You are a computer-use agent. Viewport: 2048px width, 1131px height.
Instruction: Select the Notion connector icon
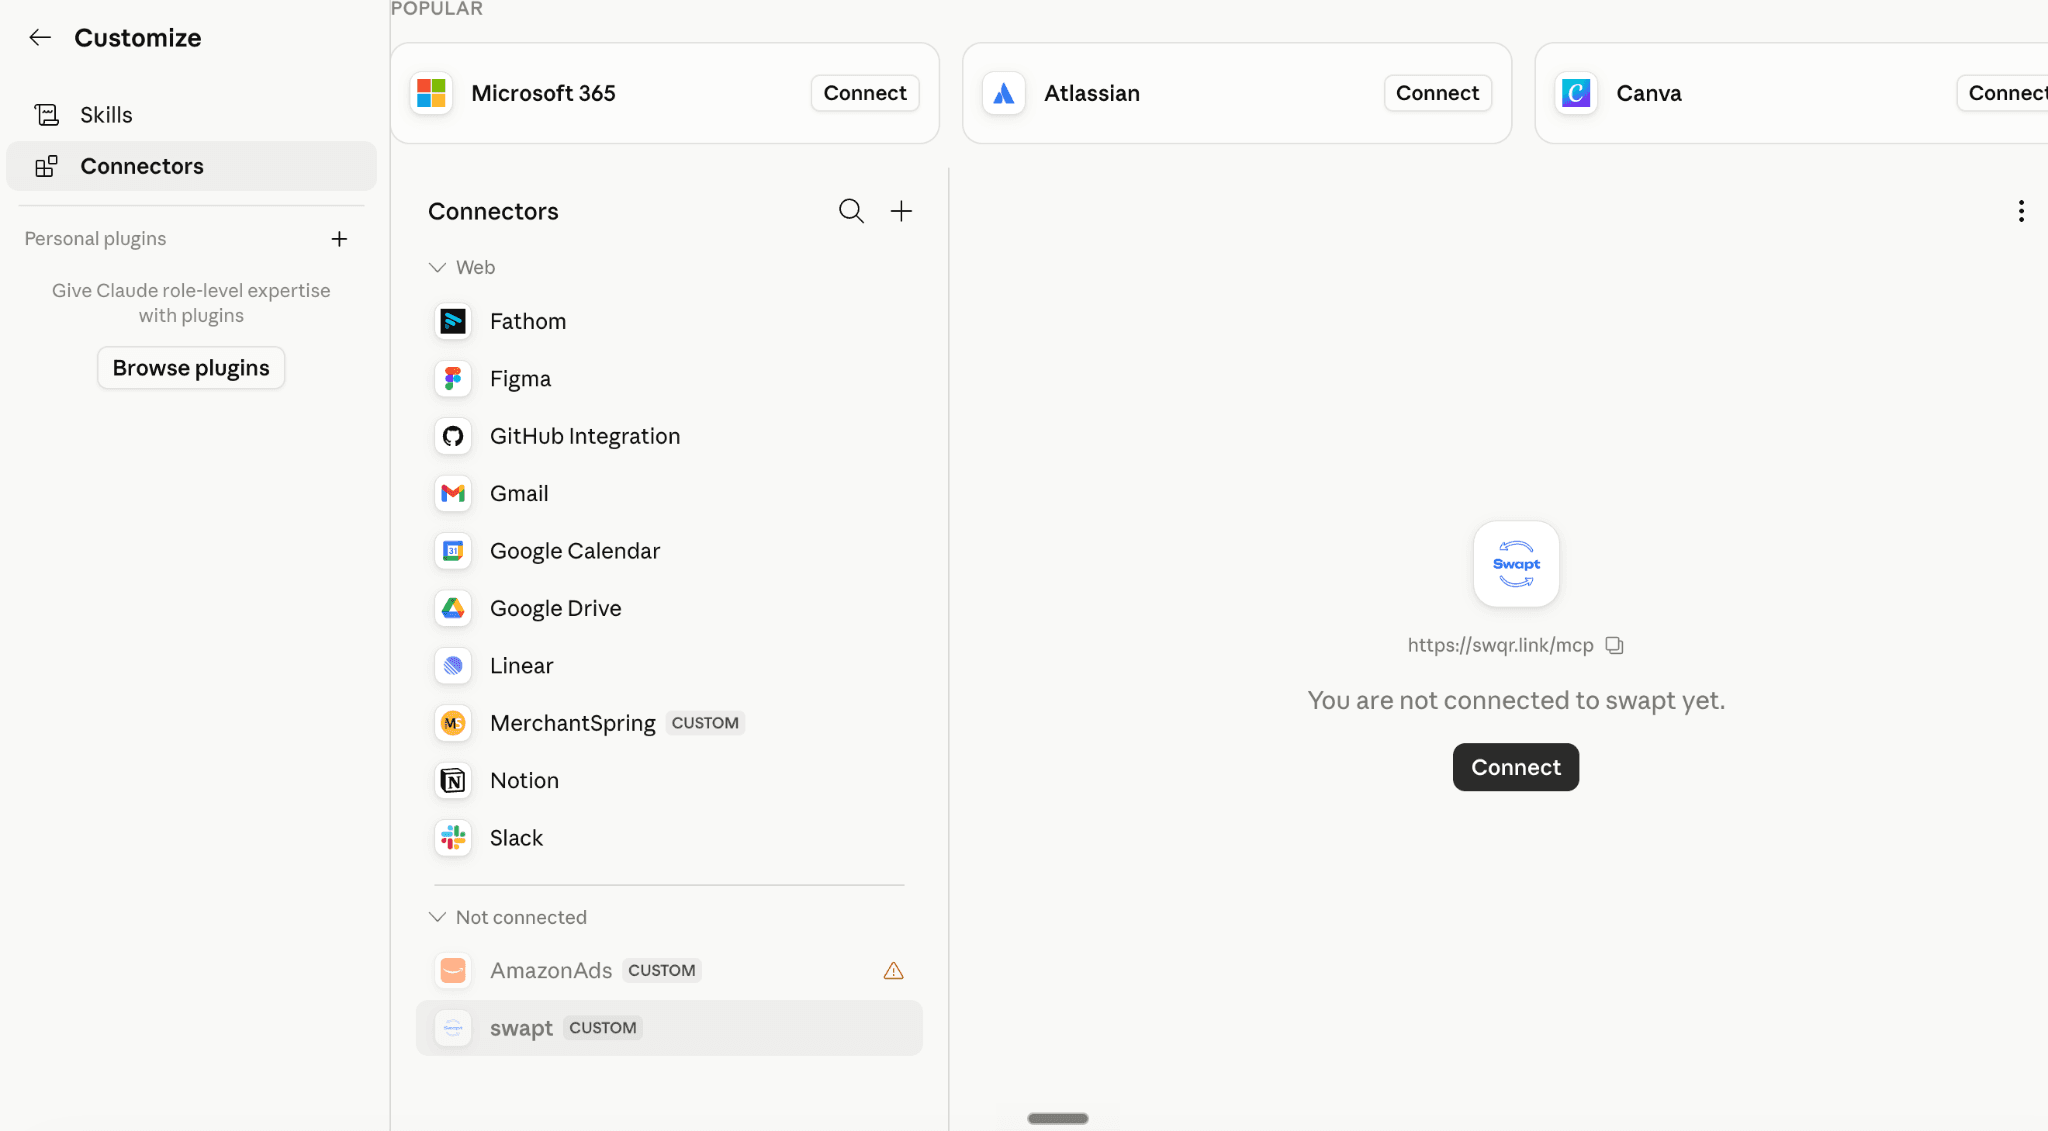453,781
